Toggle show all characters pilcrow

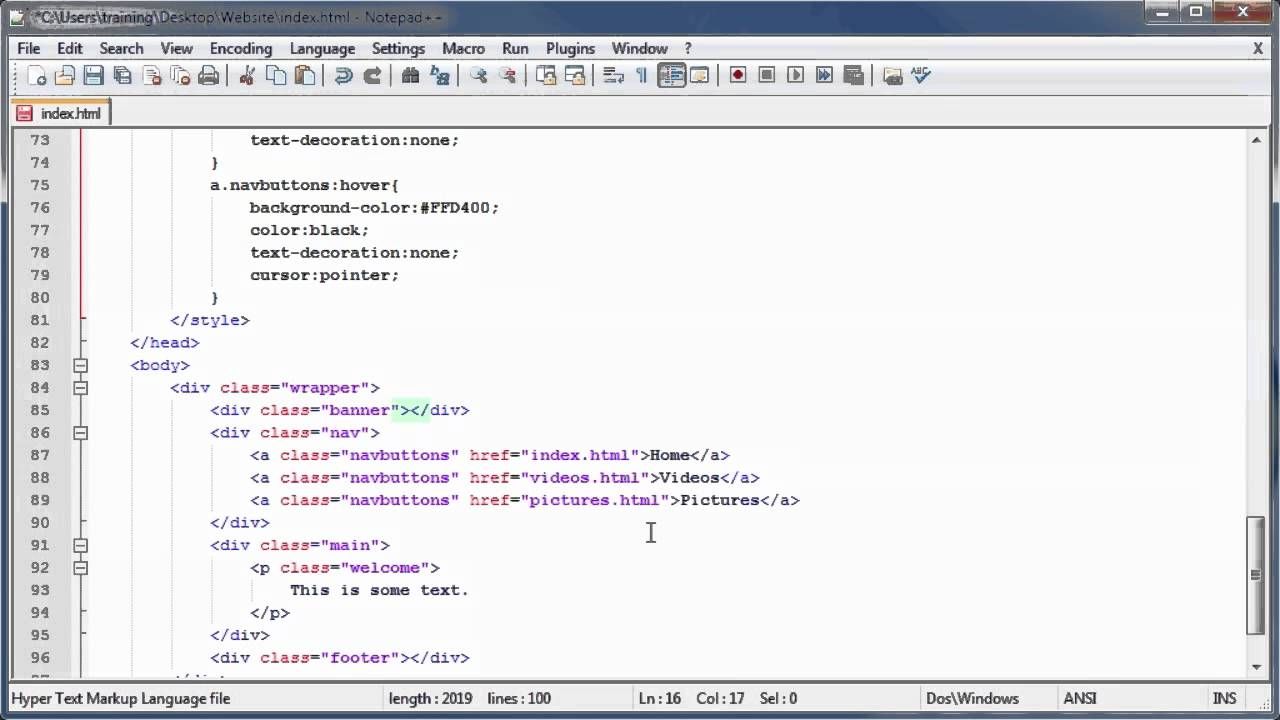point(641,76)
